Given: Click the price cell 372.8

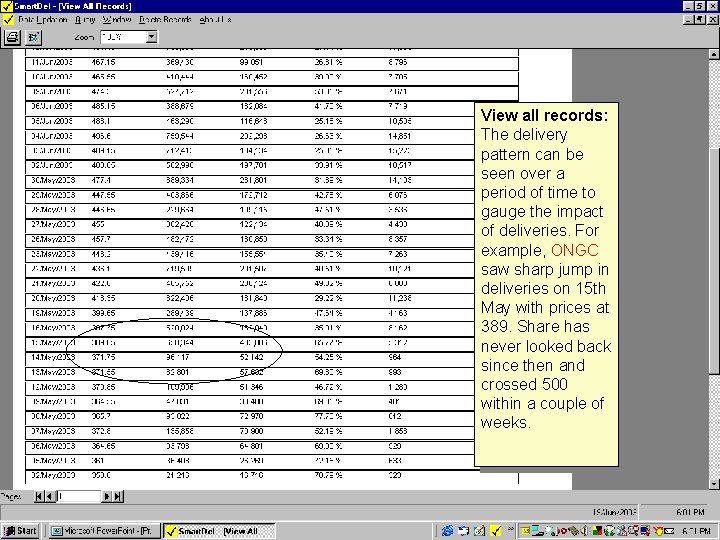Looking at the screenshot, I should click(x=101, y=431).
